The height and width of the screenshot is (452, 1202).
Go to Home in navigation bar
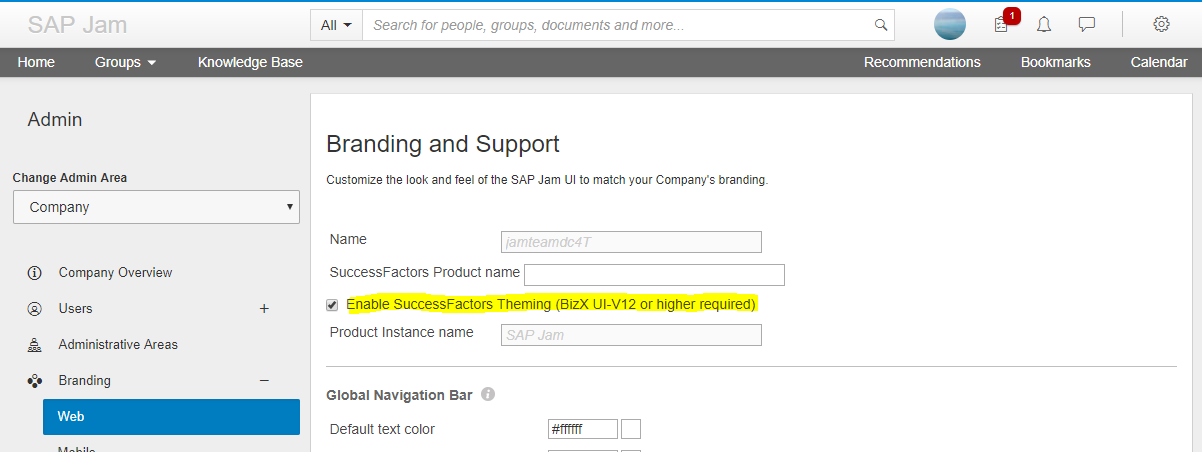coord(36,62)
